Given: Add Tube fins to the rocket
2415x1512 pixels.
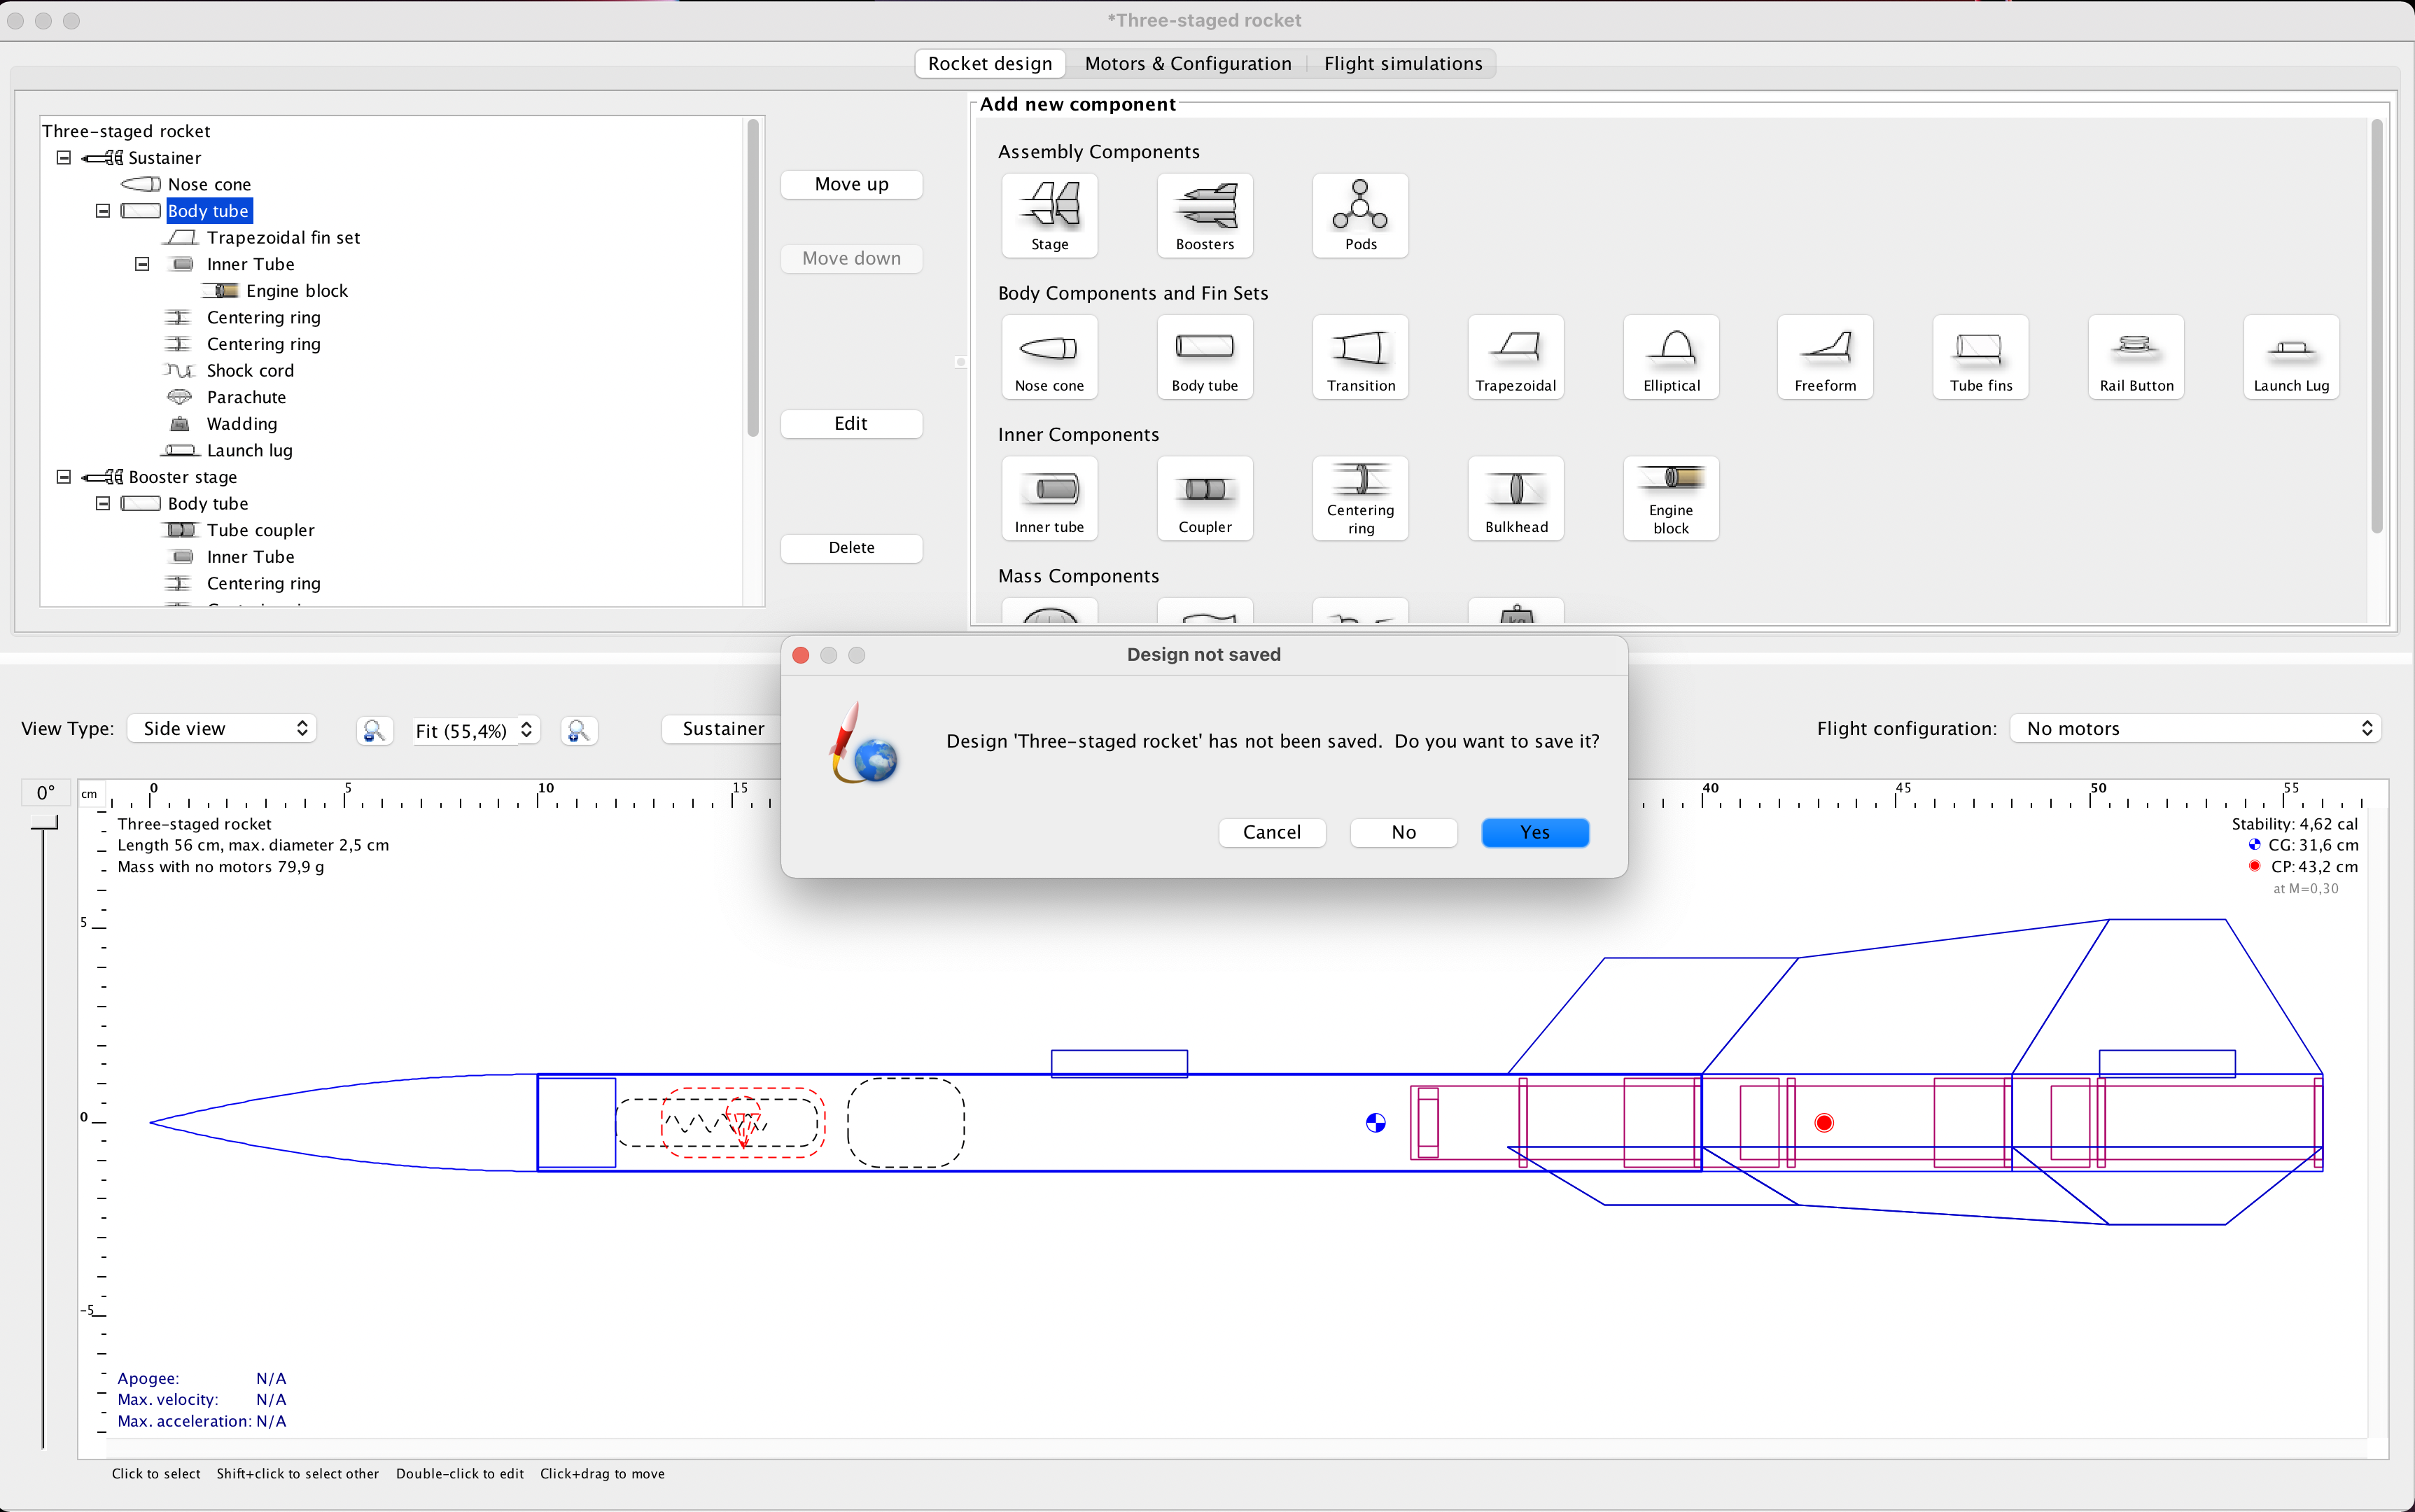Looking at the screenshot, I should [x=1979, y=357].
